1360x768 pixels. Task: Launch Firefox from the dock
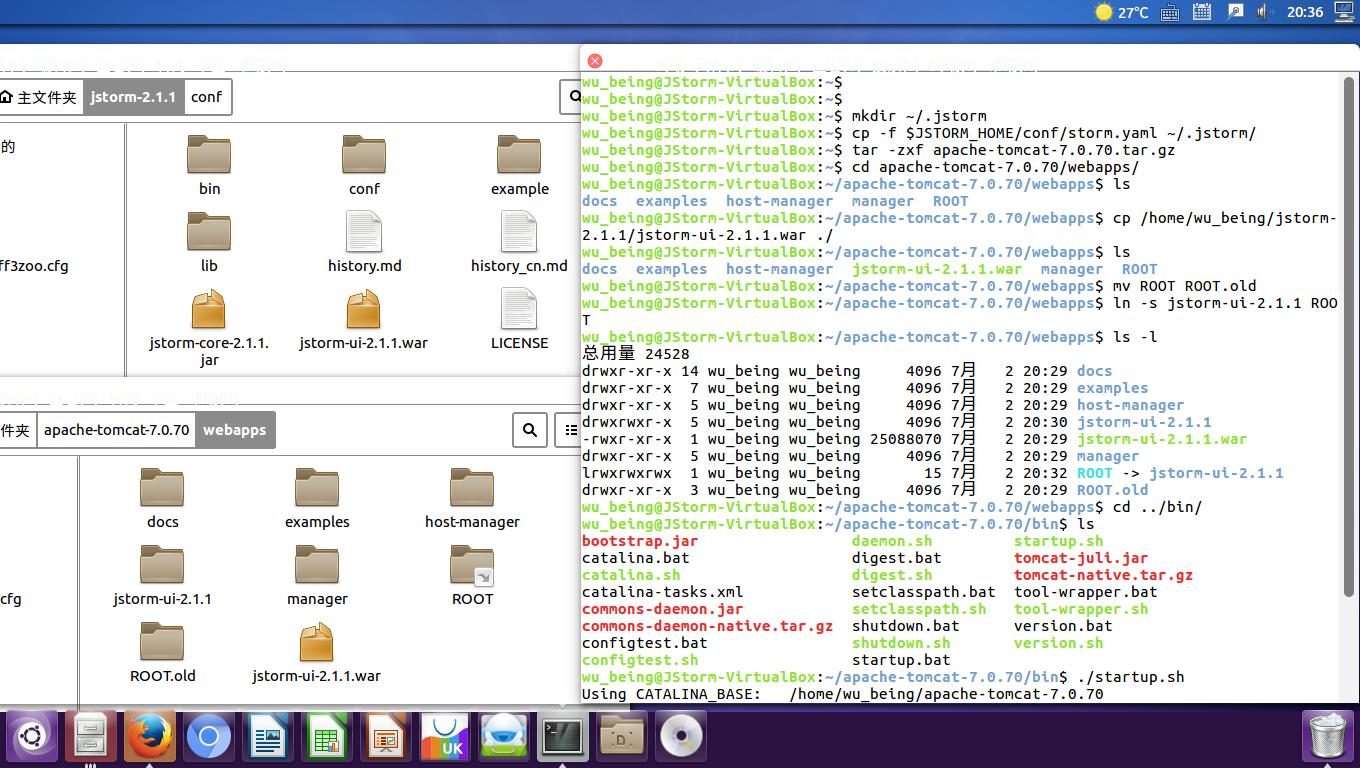pos(149,738)
